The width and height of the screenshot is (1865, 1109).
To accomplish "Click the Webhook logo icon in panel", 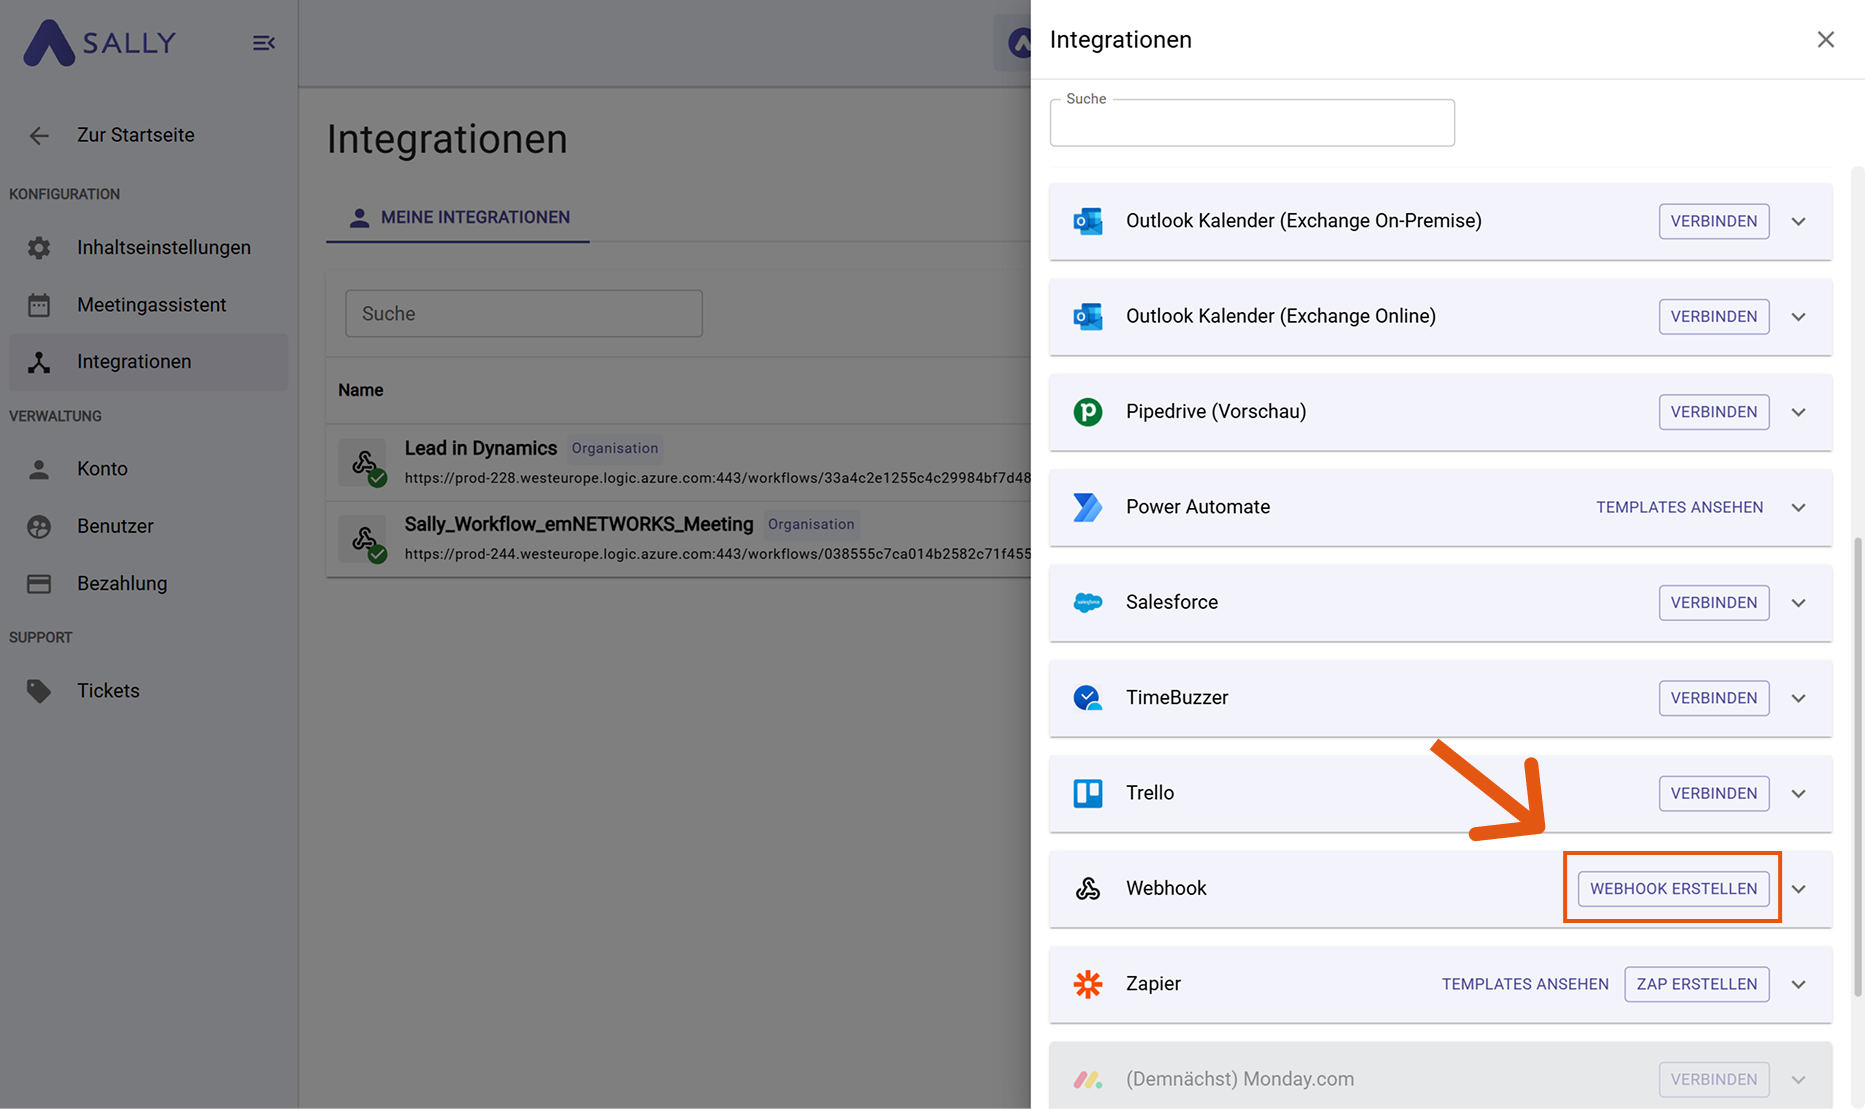I will [x=1088, y=889].
